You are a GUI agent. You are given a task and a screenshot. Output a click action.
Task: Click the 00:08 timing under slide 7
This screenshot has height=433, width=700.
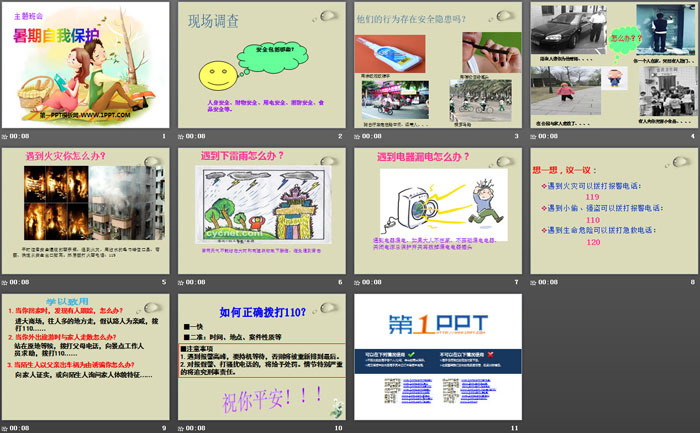coord(371,282)
